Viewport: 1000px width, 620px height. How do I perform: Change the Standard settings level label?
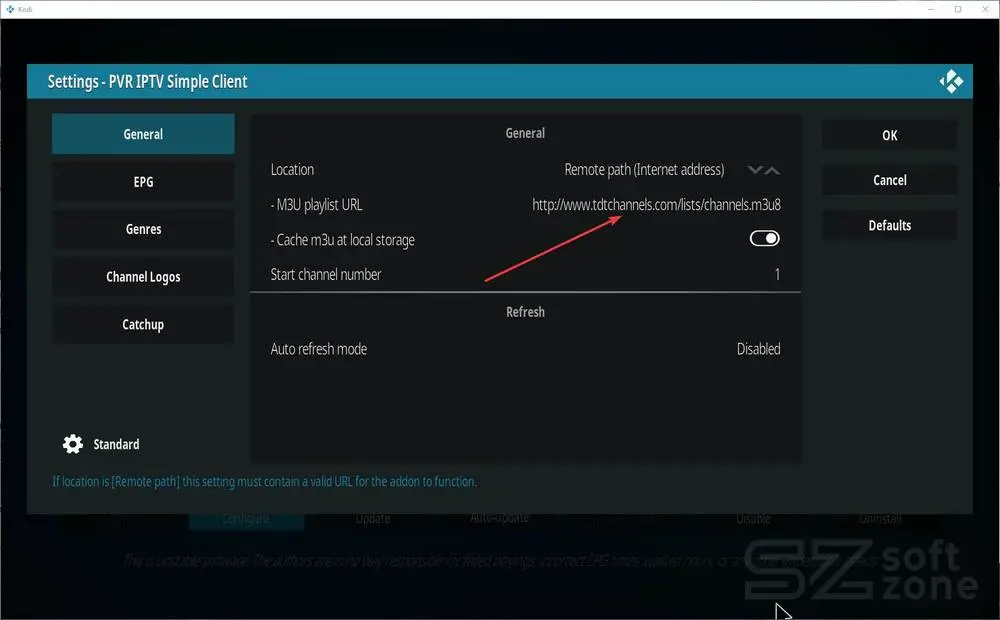116,444
